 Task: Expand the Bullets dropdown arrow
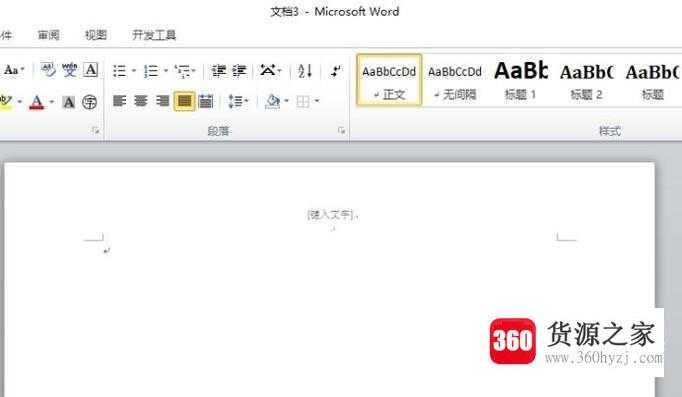tap(134, 70)
